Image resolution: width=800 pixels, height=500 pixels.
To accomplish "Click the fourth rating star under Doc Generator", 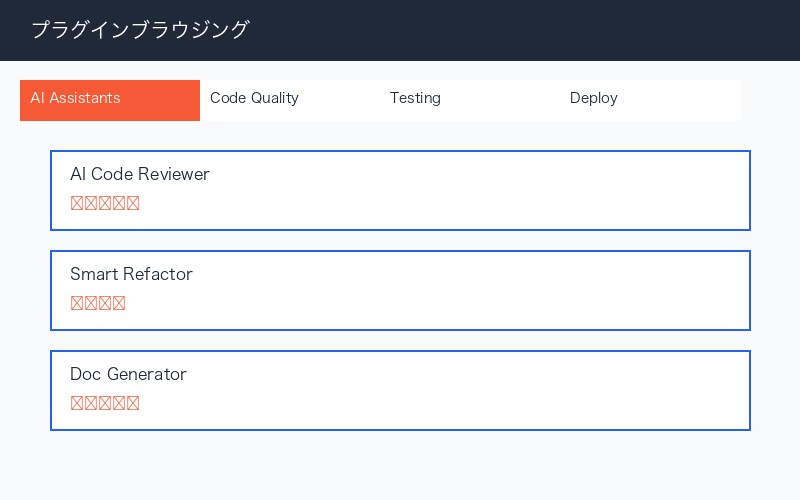I will pyautogui.click(x=119, y=403).
